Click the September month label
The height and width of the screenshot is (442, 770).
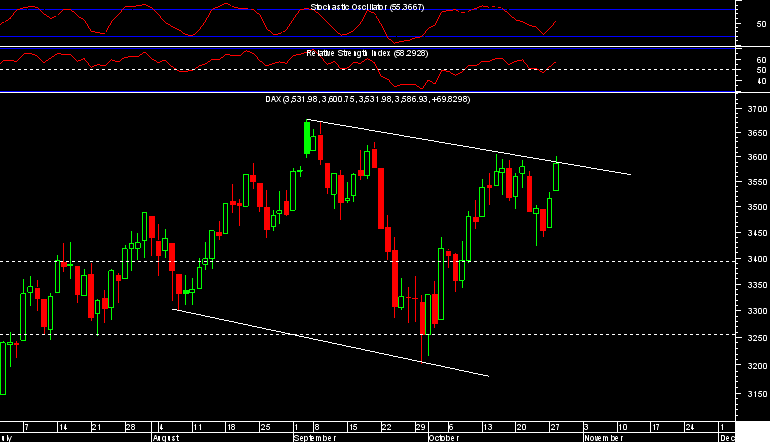[315, 438]
